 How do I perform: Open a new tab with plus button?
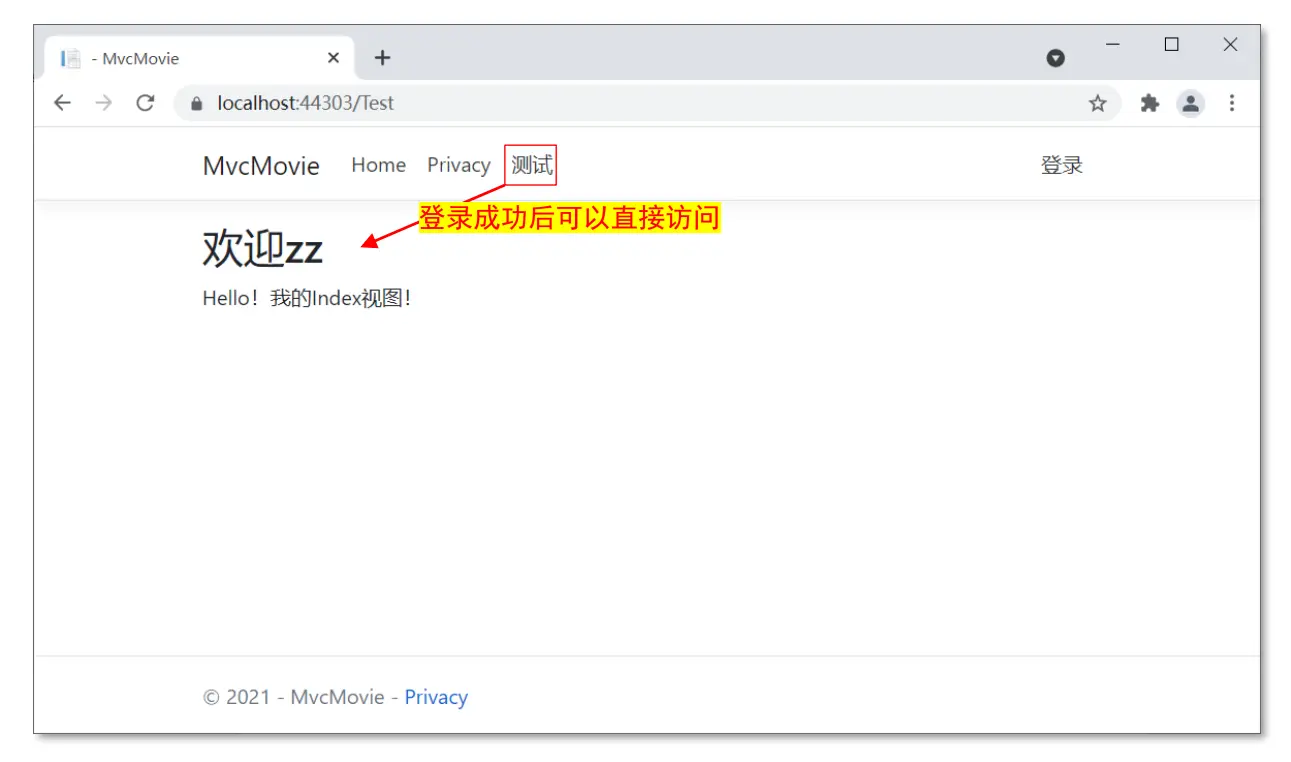tap(382, 58)
